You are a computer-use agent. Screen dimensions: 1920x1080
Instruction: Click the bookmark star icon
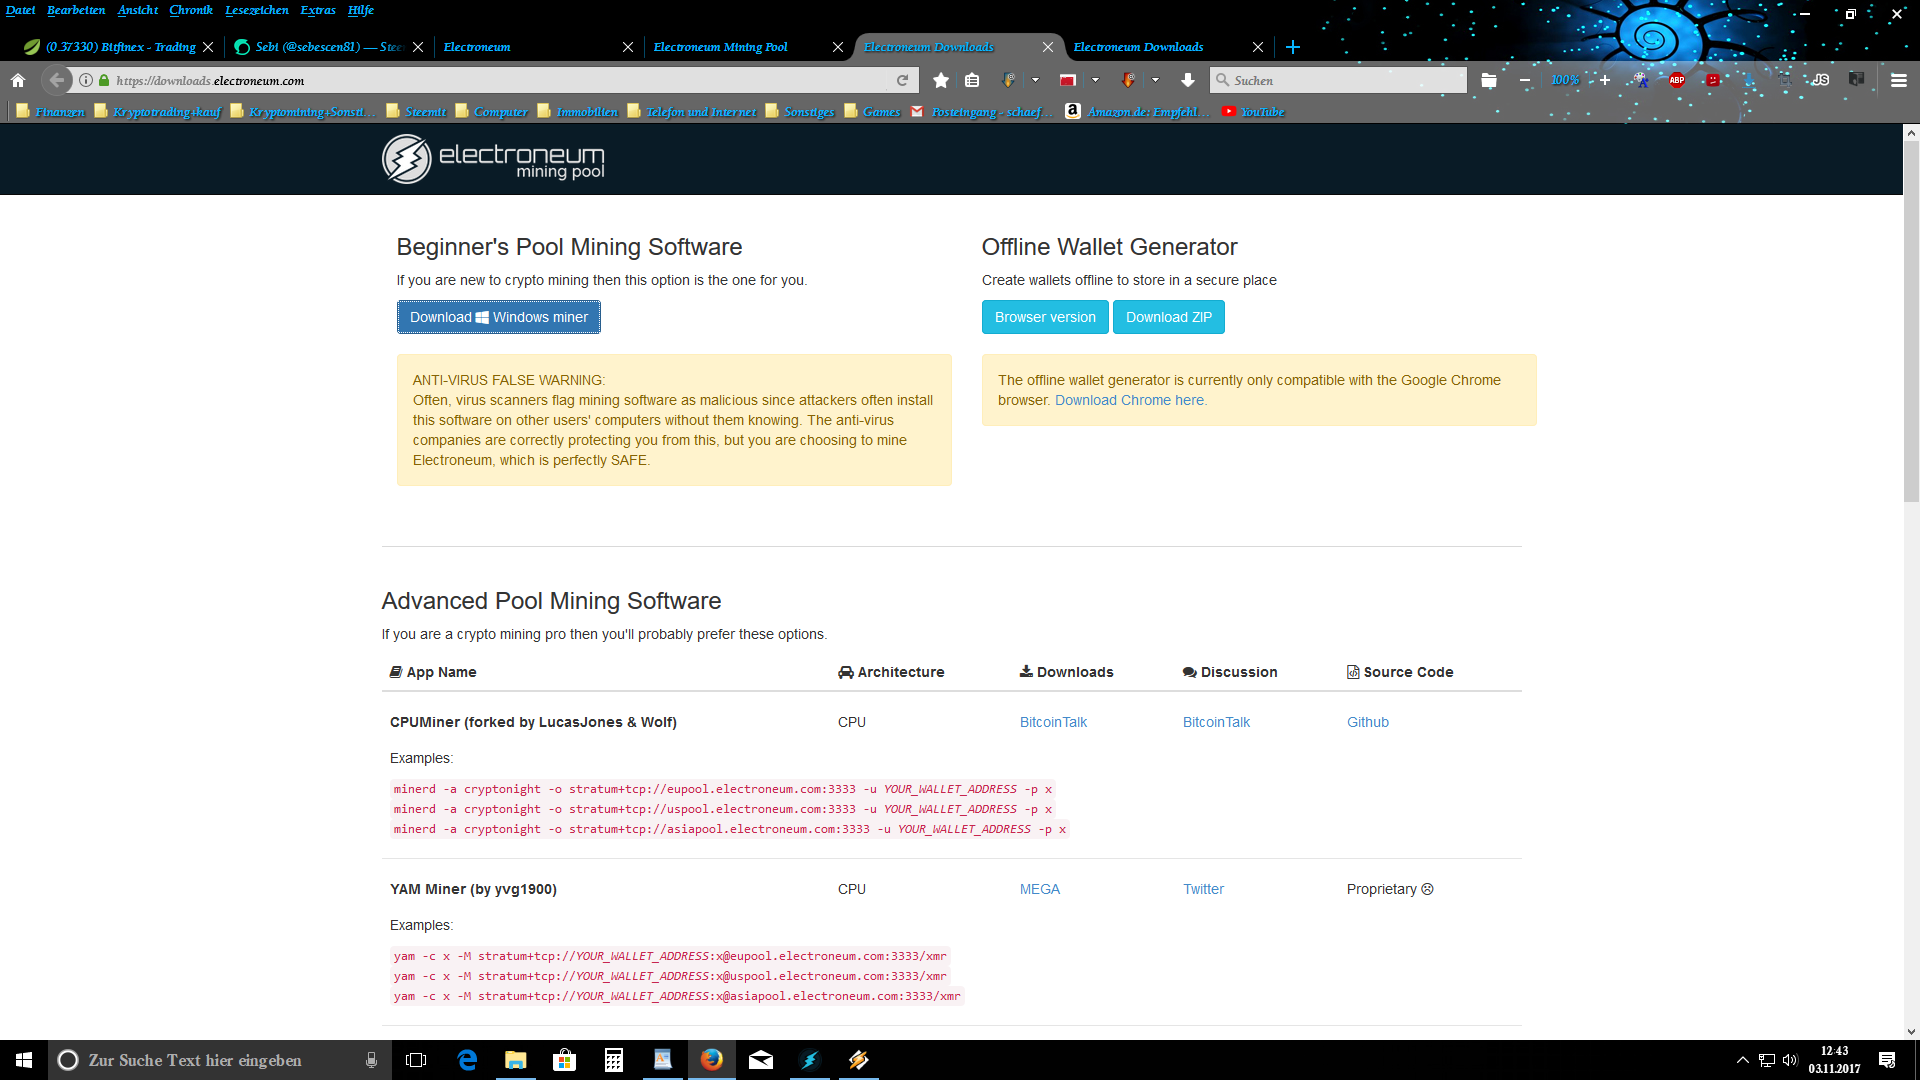940,80
